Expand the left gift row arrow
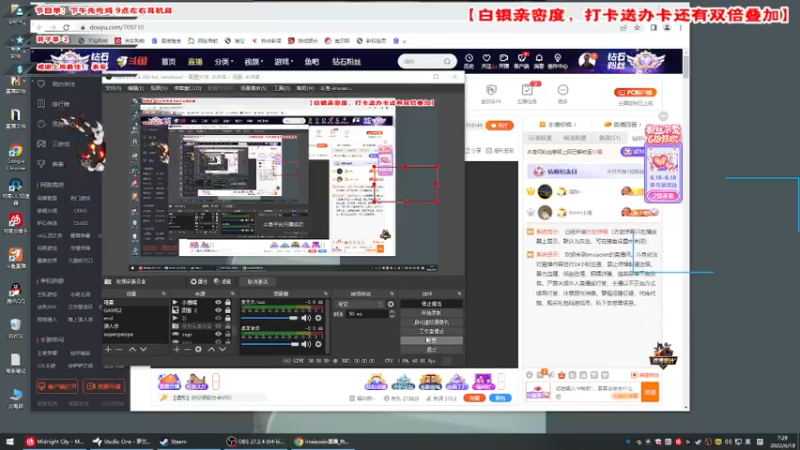800x450 pixels. (216, 381)
